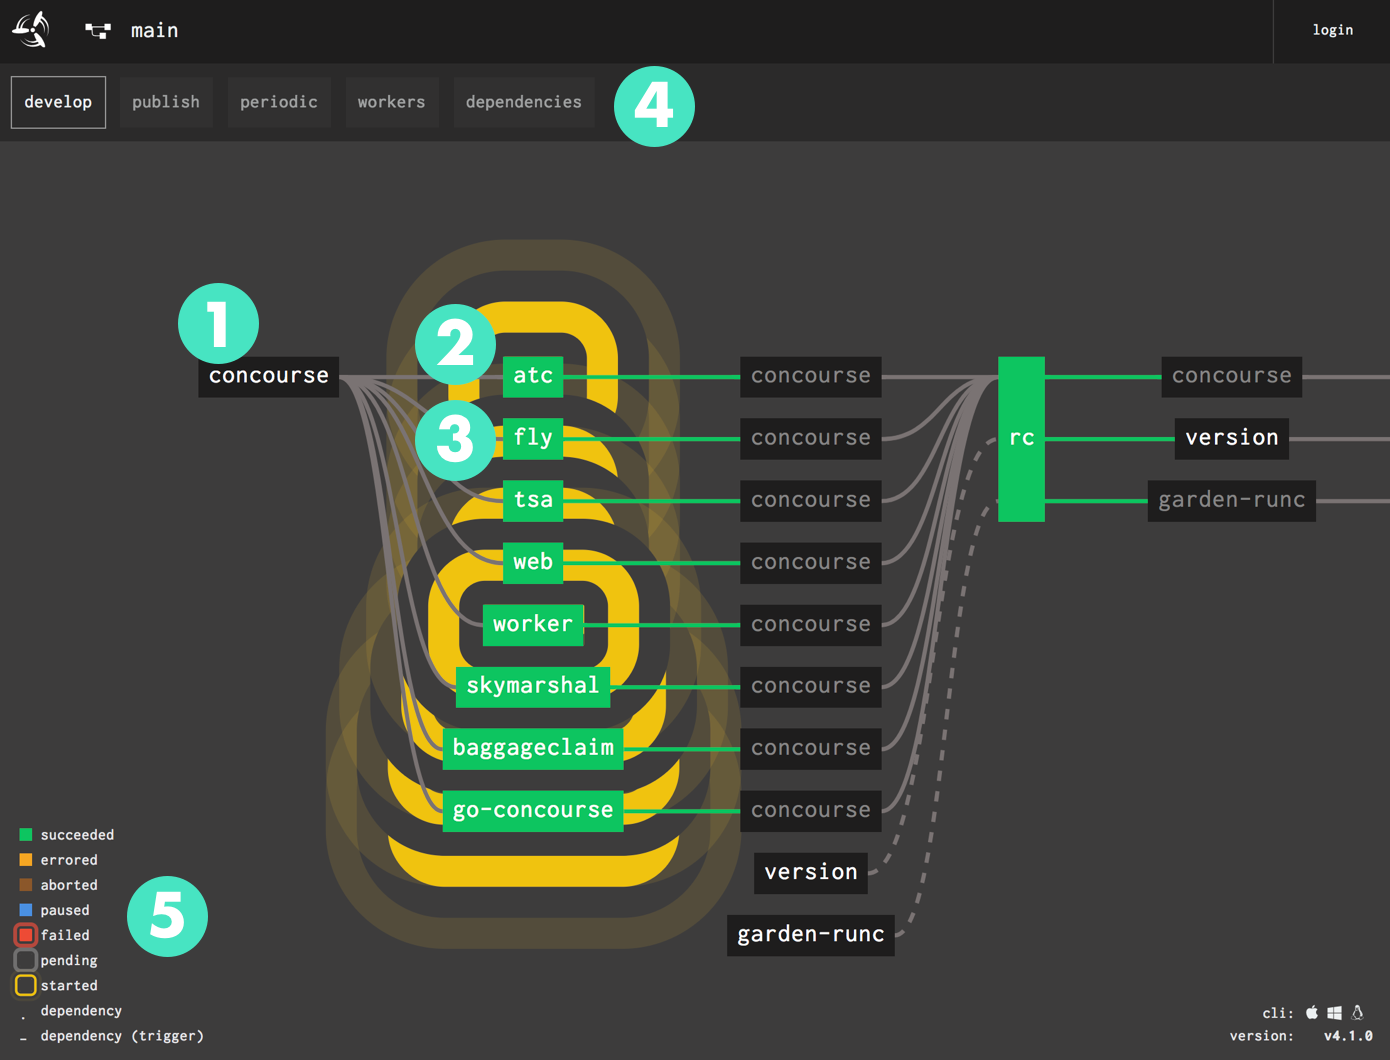The height and width of the screenshot is (1060, 1390).
Task: Click the Concourse propeller logo
Action: pyautogui.click(x=29, y=30)
